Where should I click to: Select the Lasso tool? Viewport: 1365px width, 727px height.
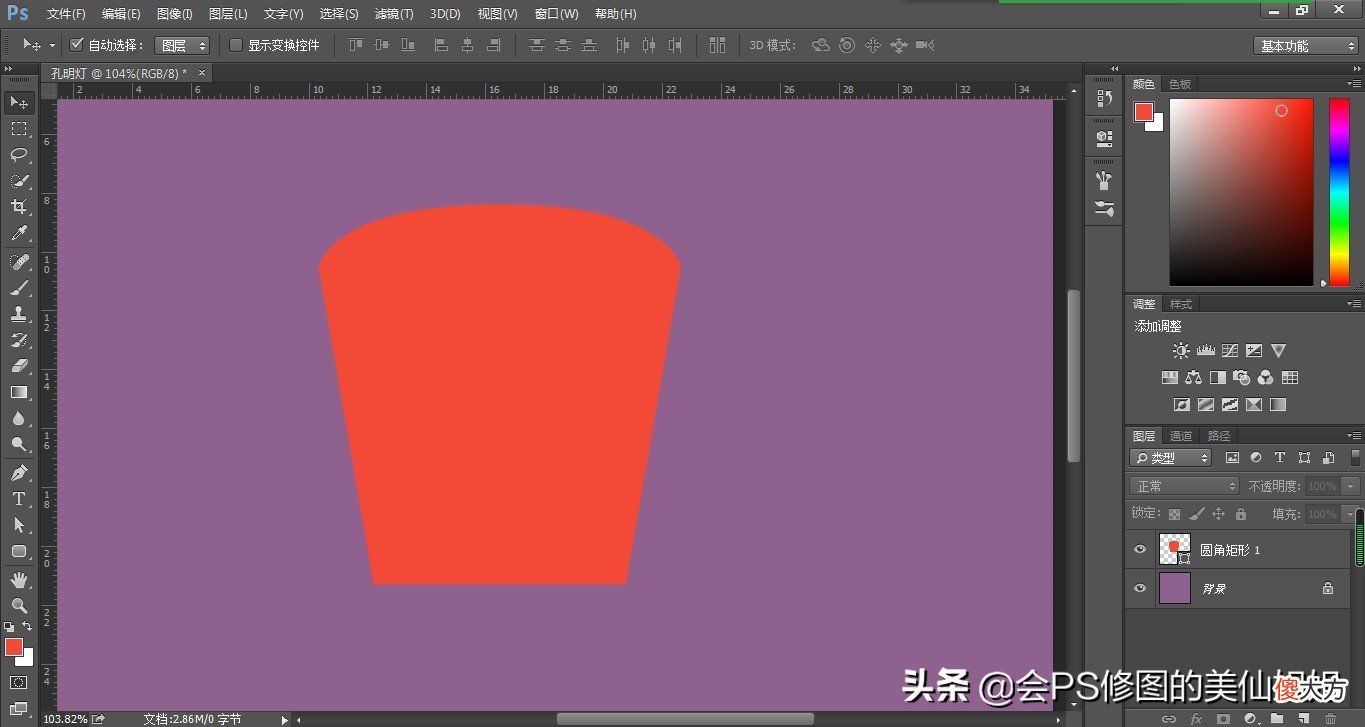tap(19, 154)
